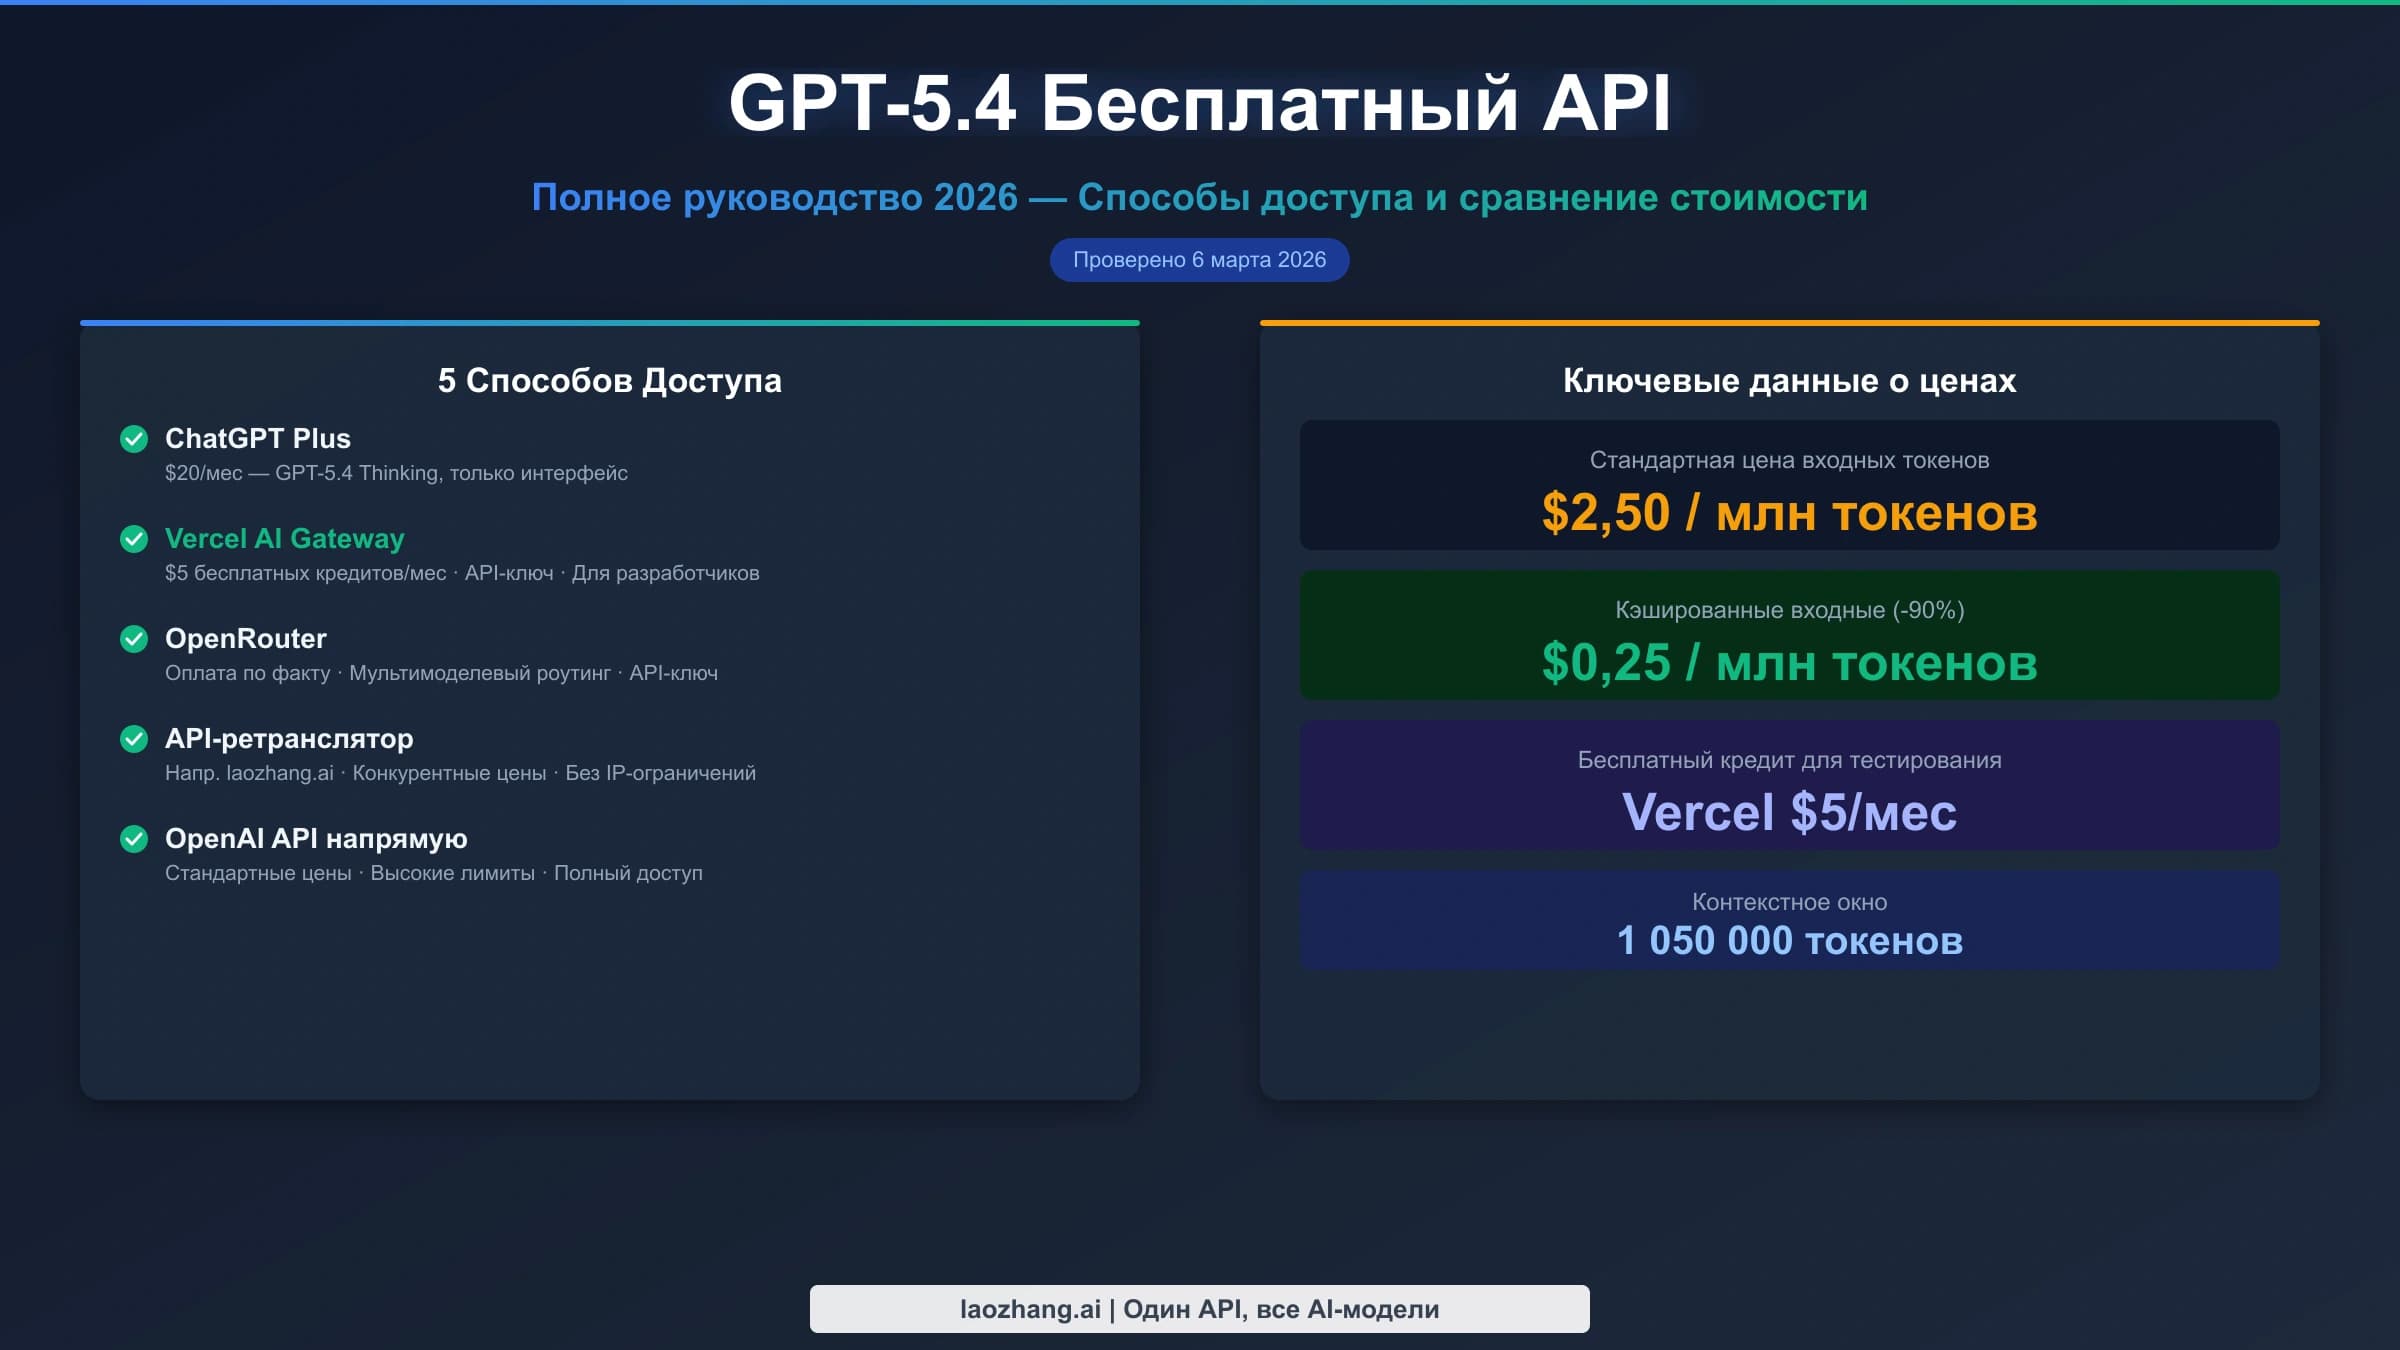This screenshot has height=1350, width=2400.
Task: Click the 'ChatGPT Plus' item title
Action: point(258,438)
